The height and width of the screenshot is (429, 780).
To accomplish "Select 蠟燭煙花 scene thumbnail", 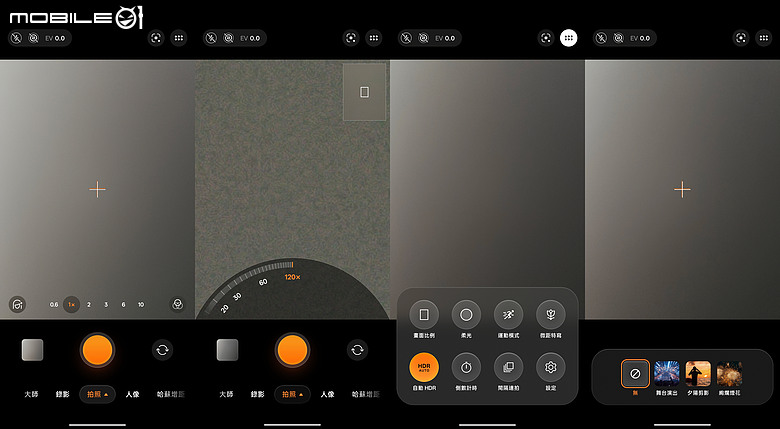I will click(x=729, y=374).
